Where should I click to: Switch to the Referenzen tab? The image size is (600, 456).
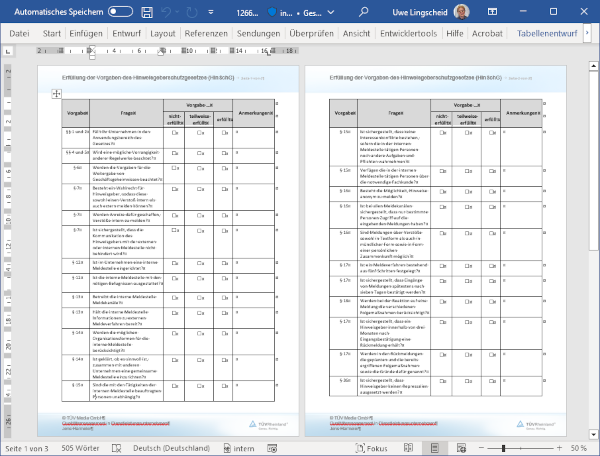(206, 33)
